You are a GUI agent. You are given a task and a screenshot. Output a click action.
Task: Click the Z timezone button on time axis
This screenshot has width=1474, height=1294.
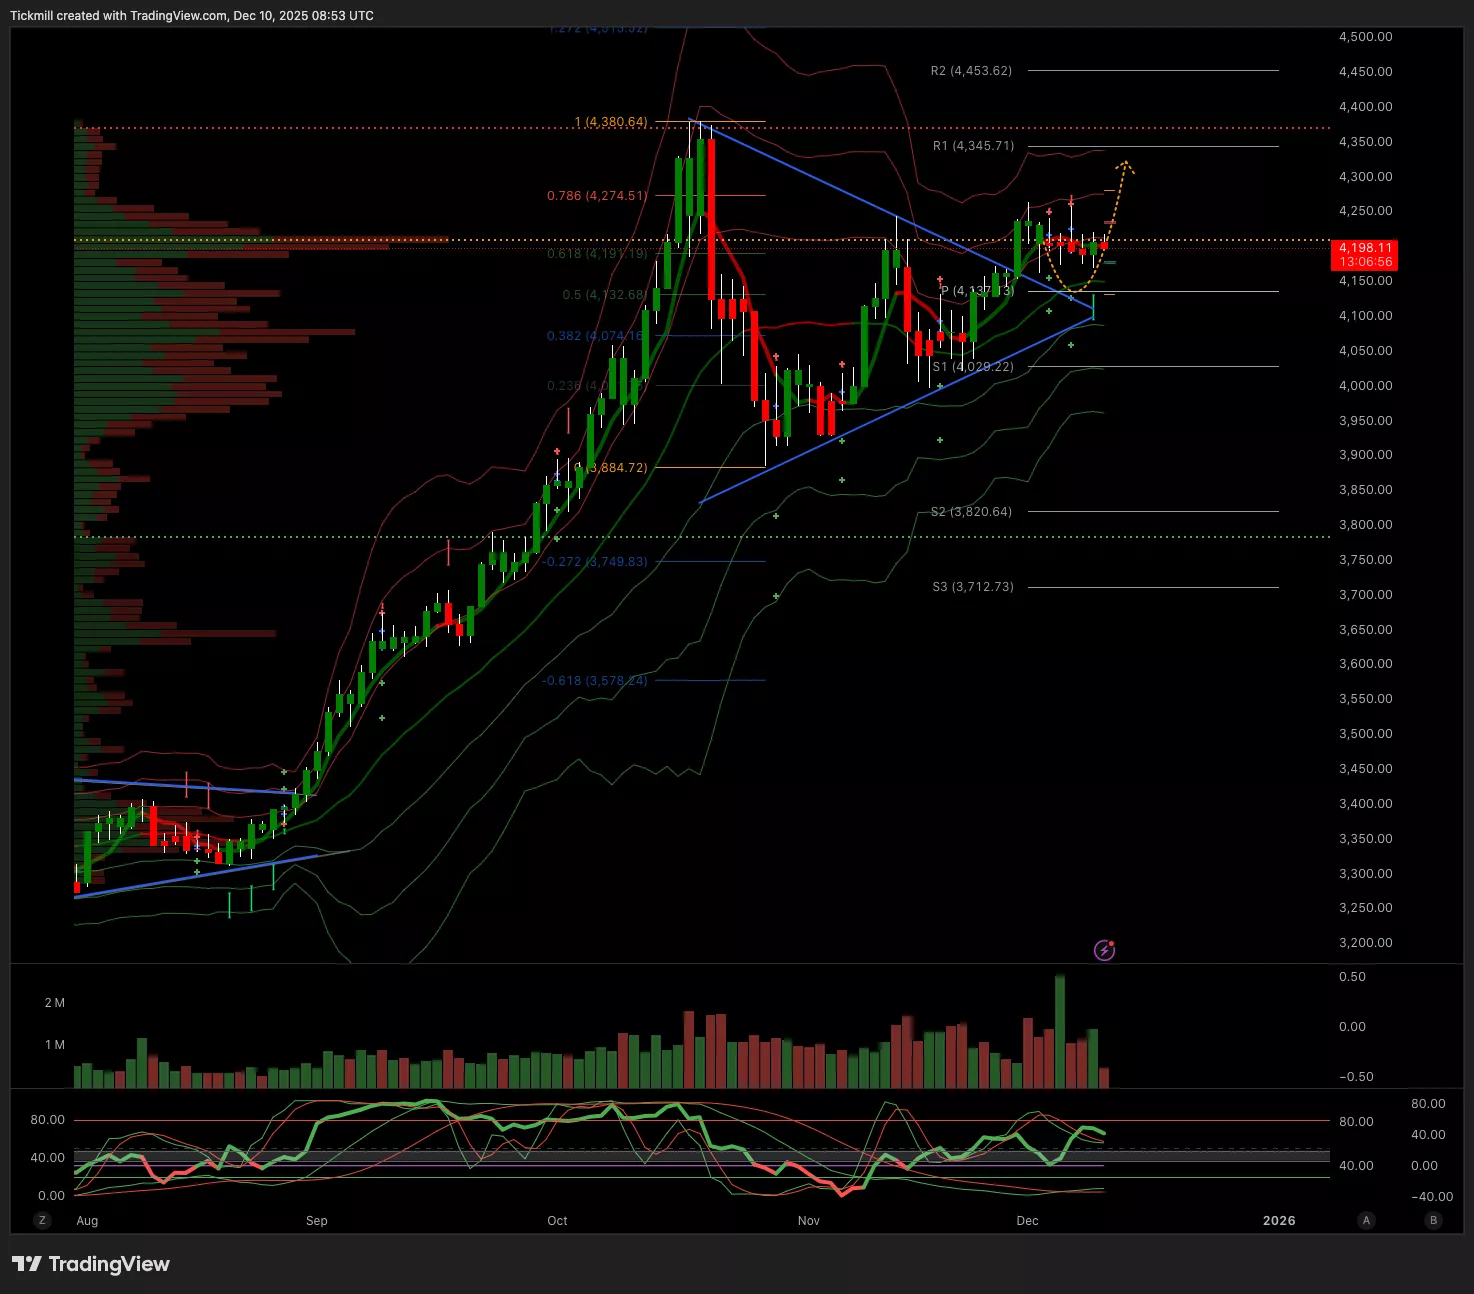click(x=42, y=1220)
